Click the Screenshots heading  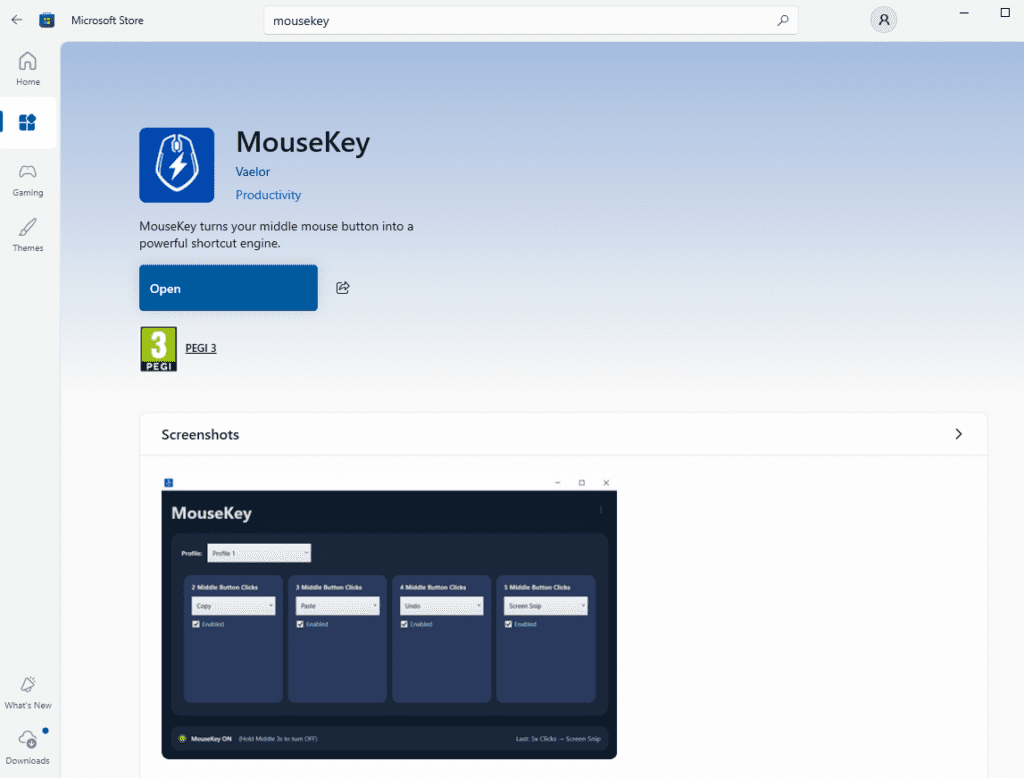point(200,434)
